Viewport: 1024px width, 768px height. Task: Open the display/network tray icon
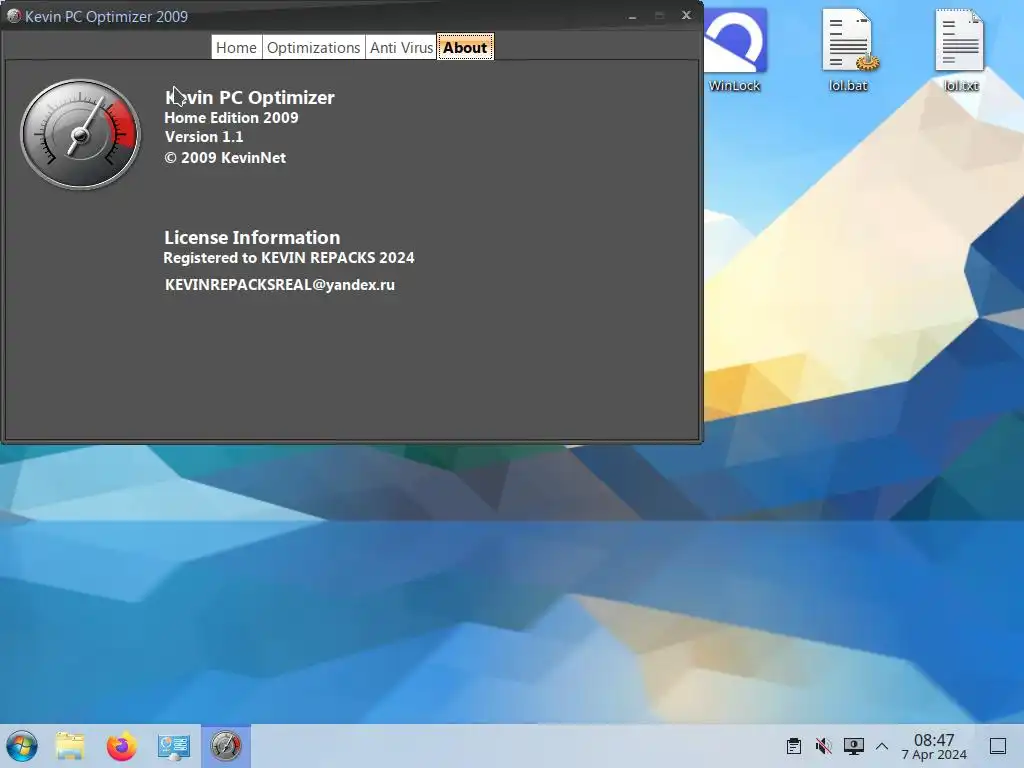point(854,746)
